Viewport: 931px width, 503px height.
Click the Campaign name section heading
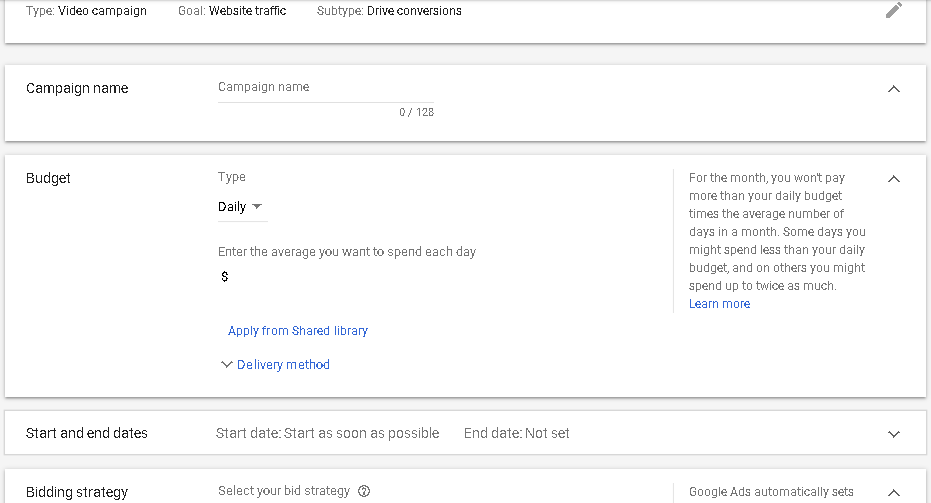pos(77,88)
